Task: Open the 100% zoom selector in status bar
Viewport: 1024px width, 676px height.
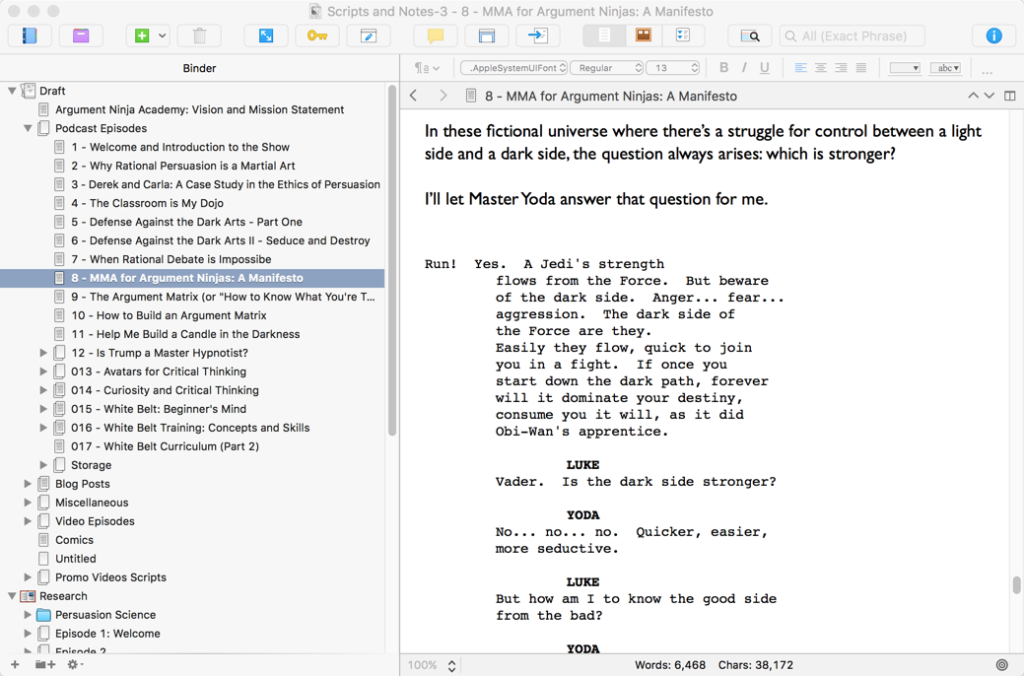Action: 432,665
